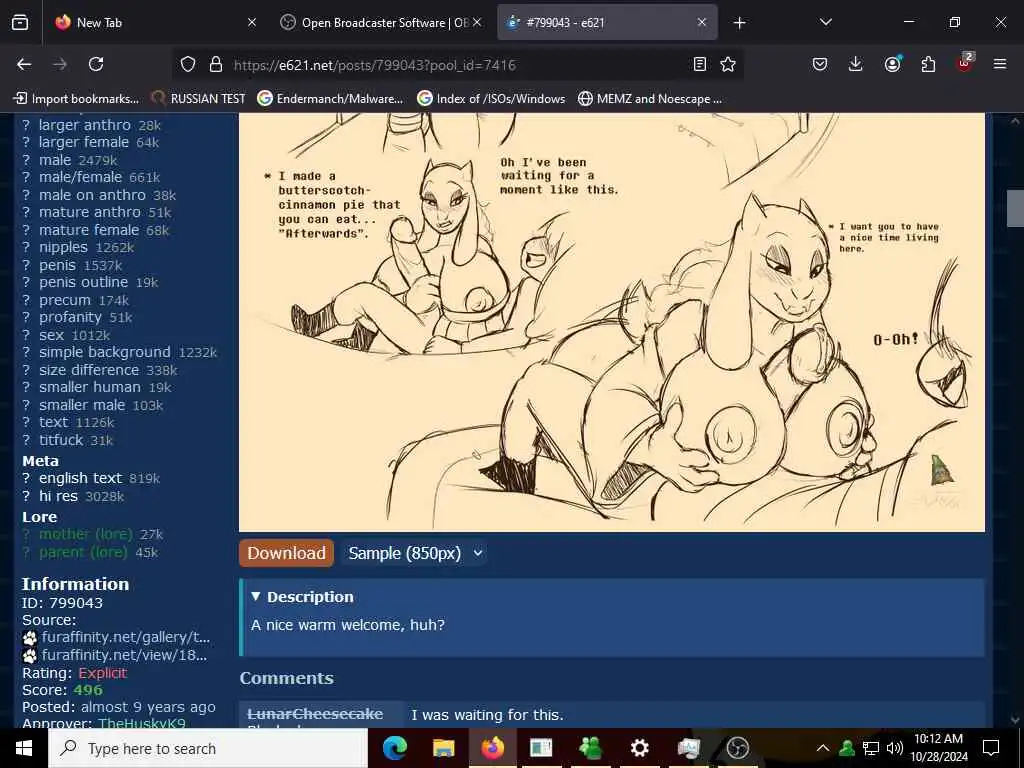Image resolution: width=1024 pixels, height=768 pixels.
Task: Switch to the Open Broadcaster Software tab
Action: [x=382, y=22]
